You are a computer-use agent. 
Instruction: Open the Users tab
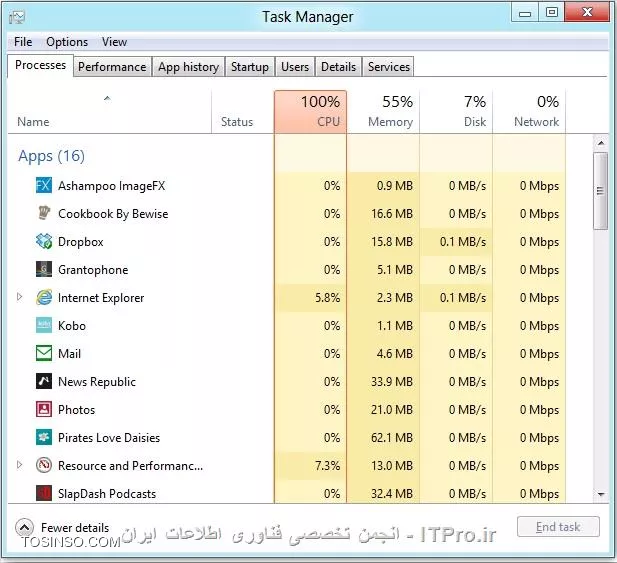pyautogui.click(x=295, y=67)
